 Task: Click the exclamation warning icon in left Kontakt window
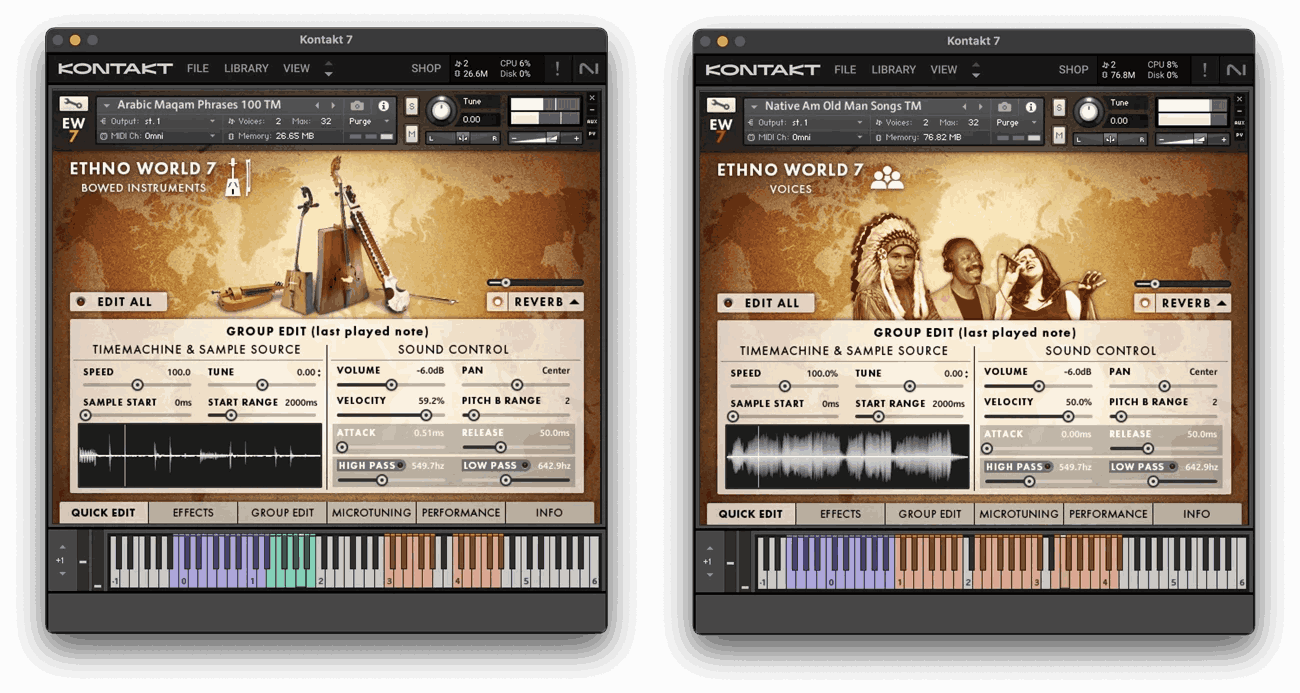pos(557,69)
